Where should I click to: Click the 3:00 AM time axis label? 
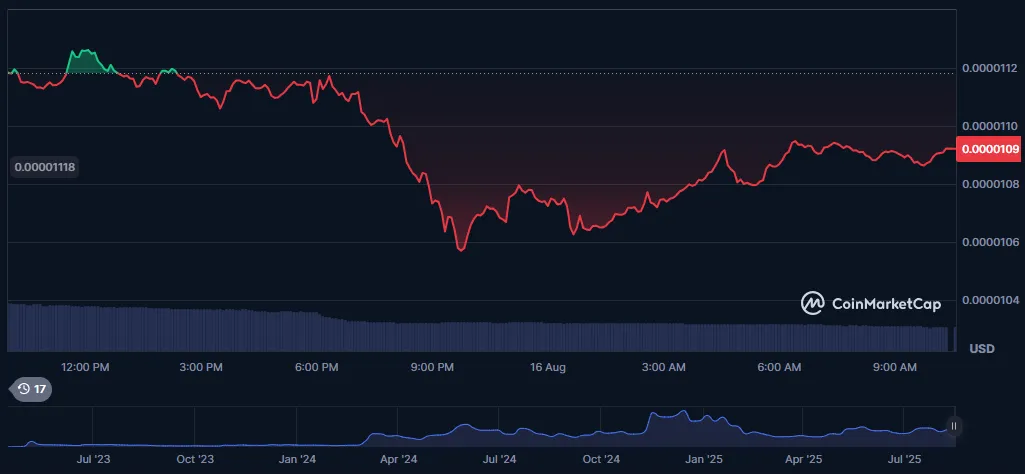[663, 368]
